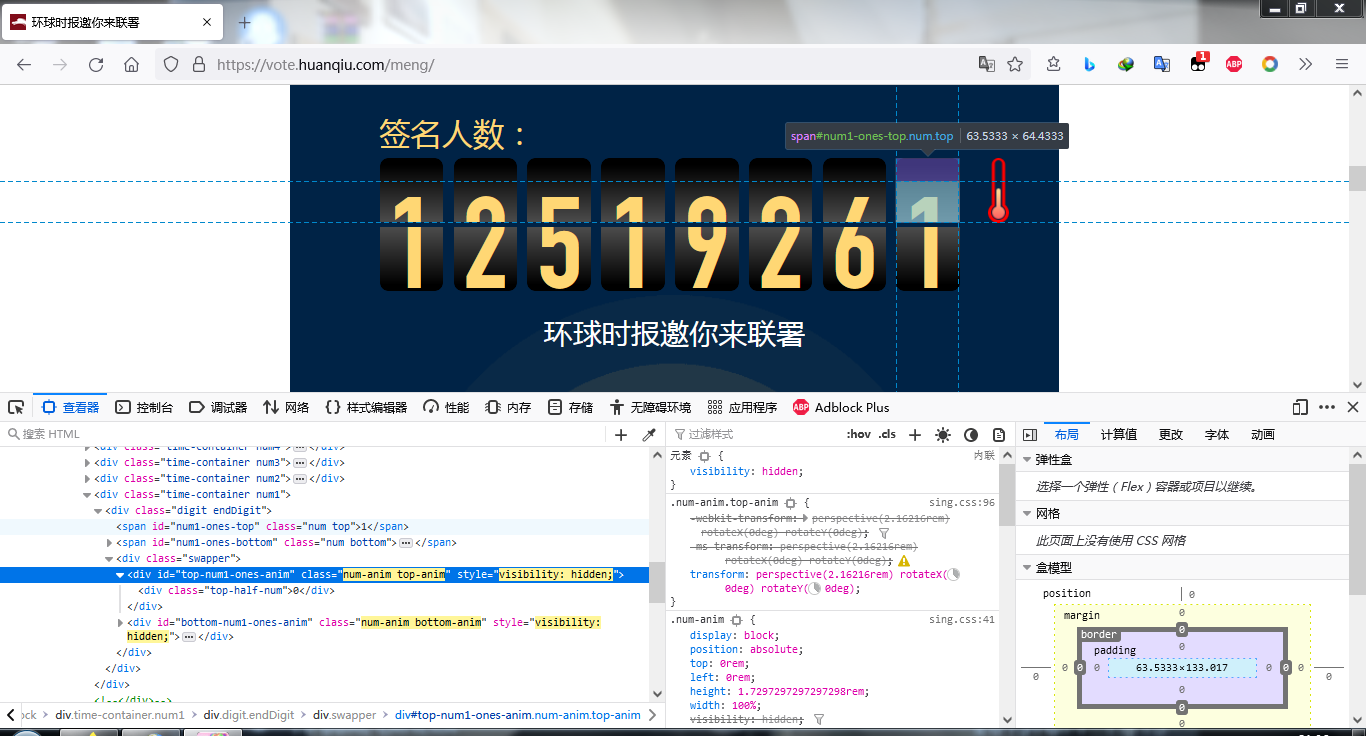The height and width of the screenshot is (736, 1366).
Task: Open the 更改 changes tab
Action: tap(1171, 434)
